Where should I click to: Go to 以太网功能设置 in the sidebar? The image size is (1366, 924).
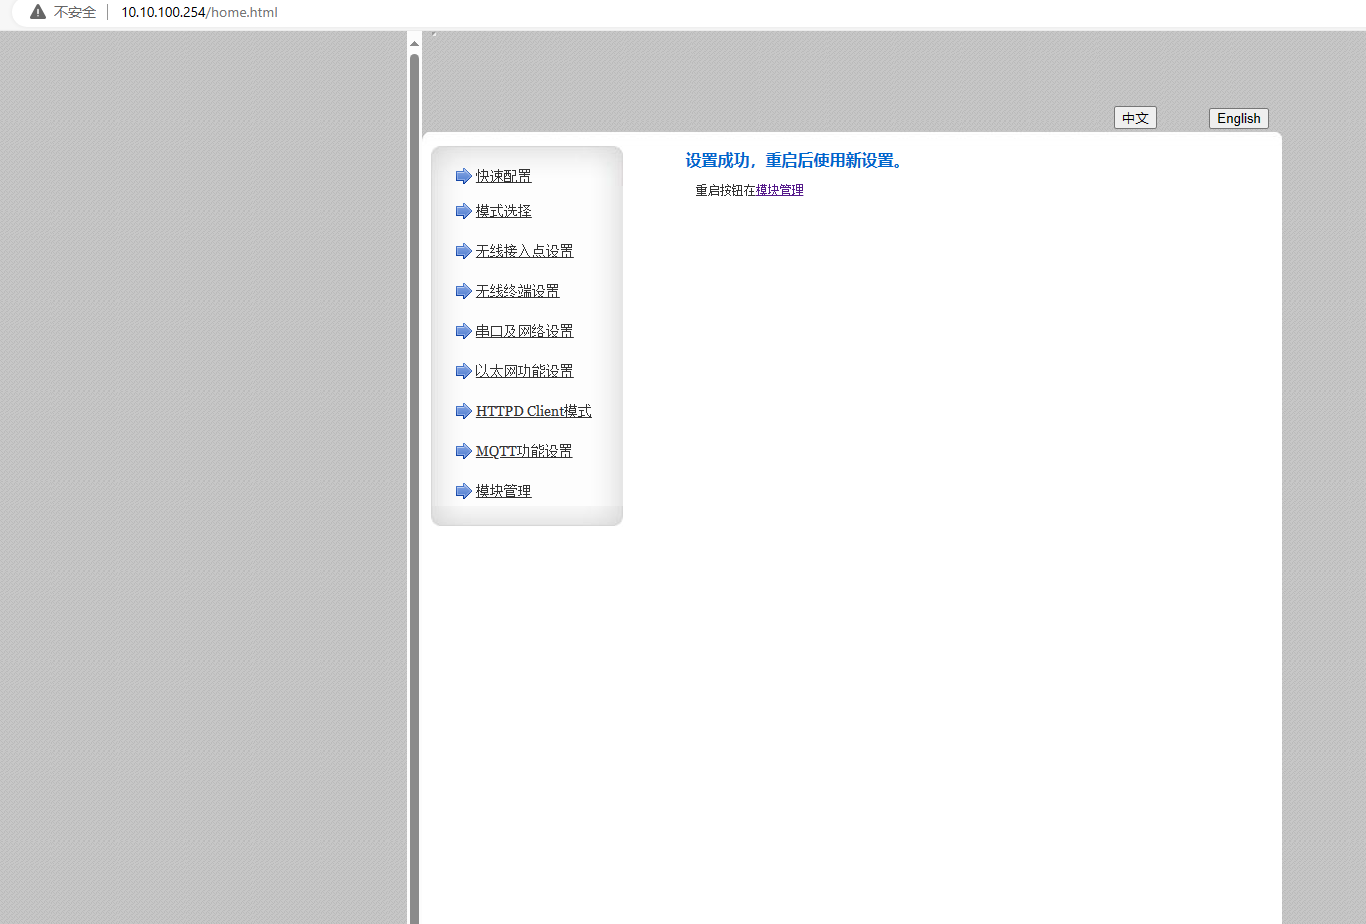tap(524, 371)
